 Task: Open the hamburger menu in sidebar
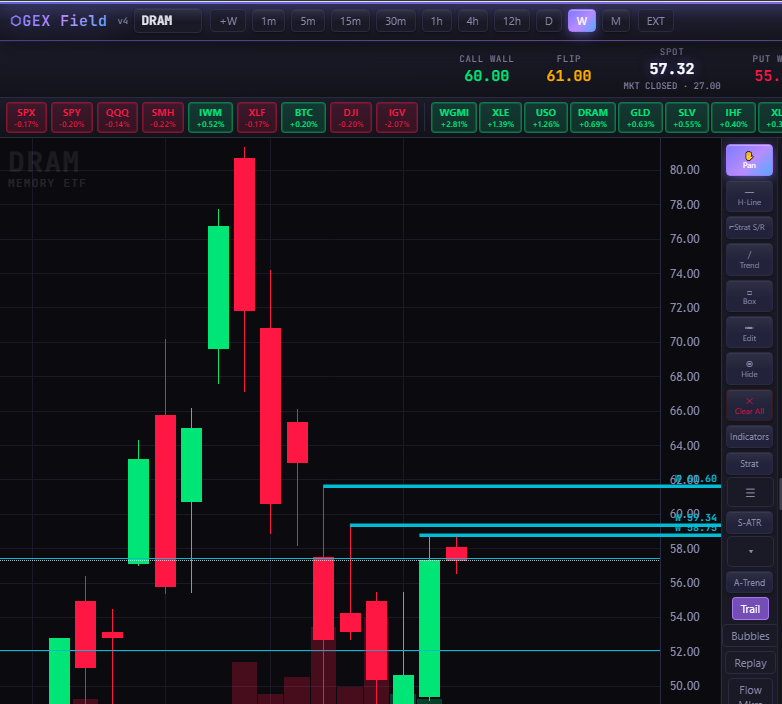750,493
